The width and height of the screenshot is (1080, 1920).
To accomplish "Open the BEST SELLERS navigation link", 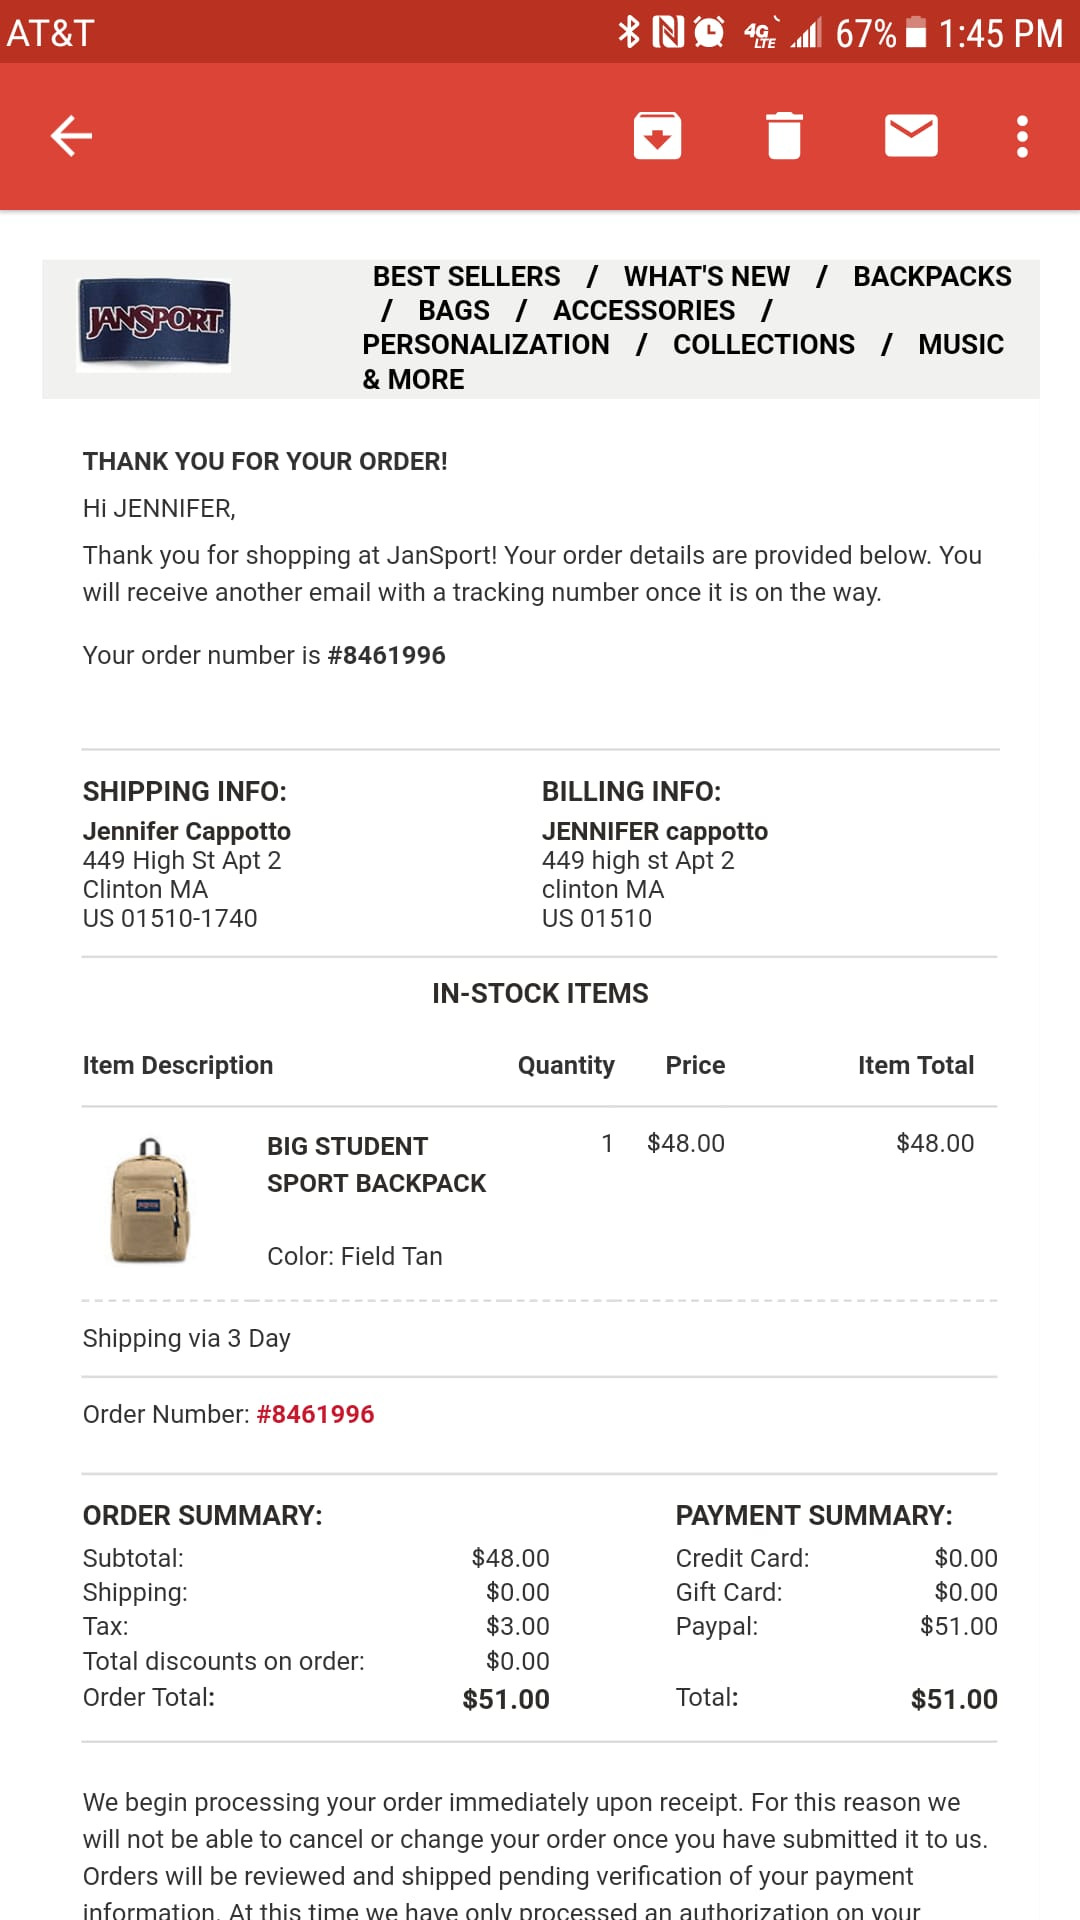I will [x=466, y=277].
